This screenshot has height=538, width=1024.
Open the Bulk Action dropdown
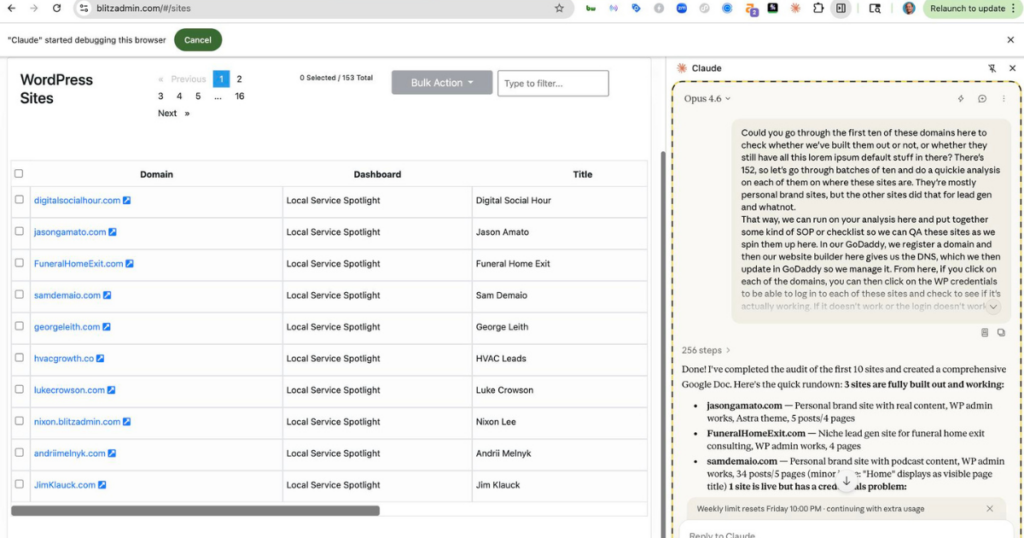(x=441, y=83)
